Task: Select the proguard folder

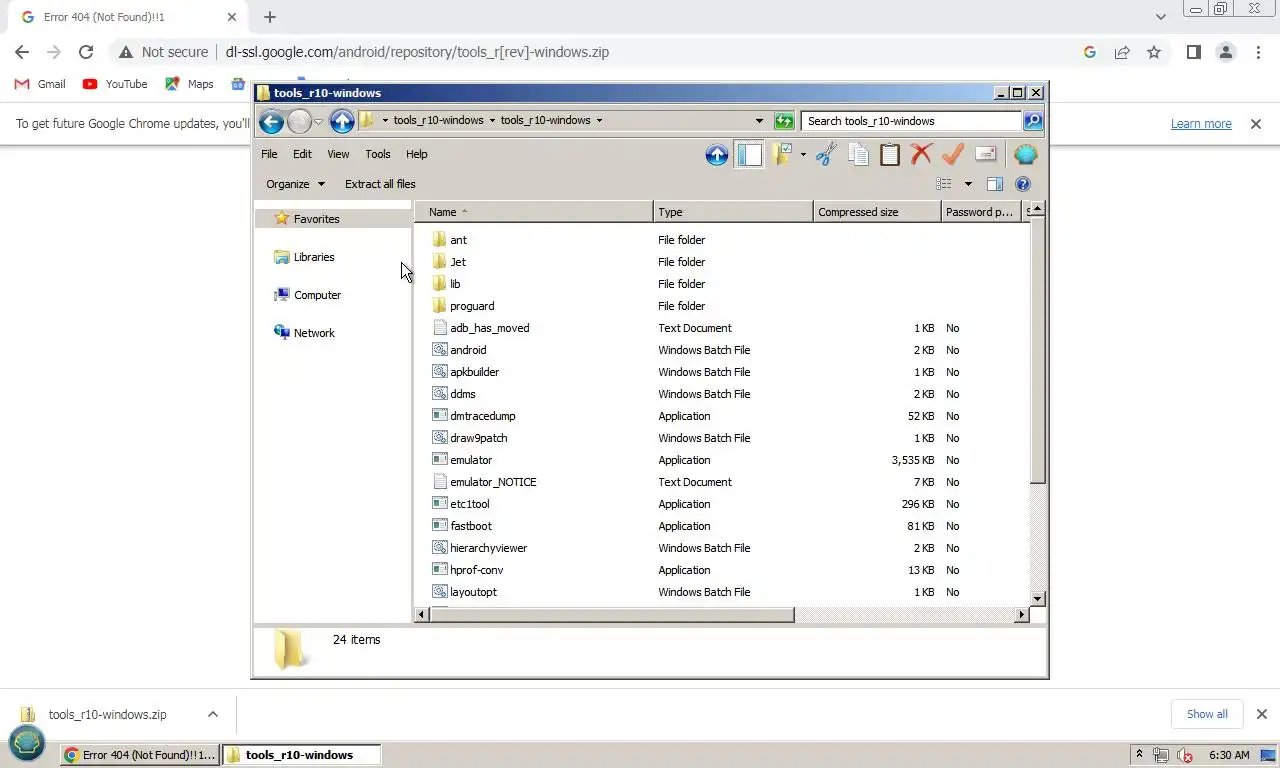Action: [x=463, y=306]
